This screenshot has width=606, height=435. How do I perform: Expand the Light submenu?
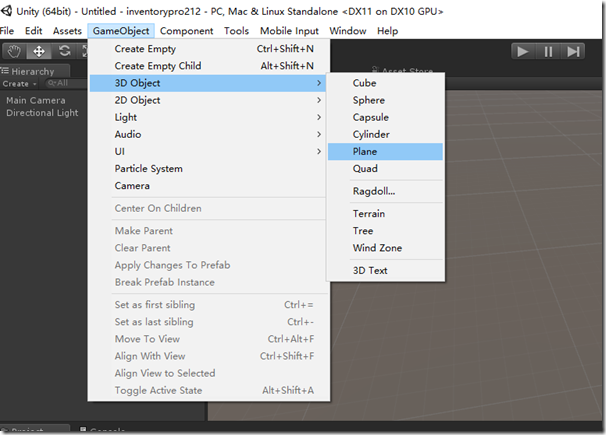(208, 117)
